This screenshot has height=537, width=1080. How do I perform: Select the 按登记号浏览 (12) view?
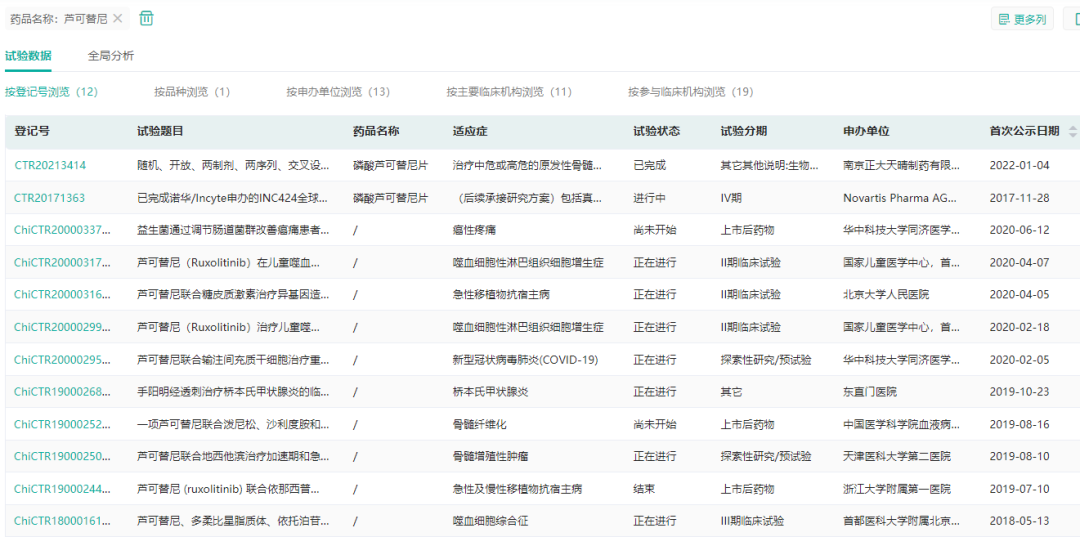(51, 92)
